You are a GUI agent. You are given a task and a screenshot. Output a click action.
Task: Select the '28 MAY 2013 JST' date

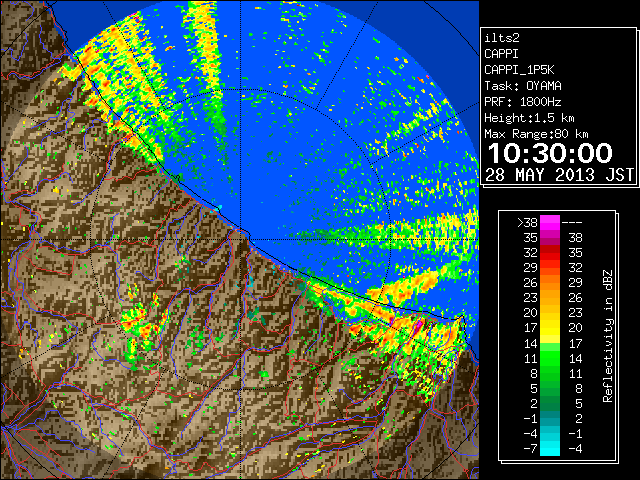[x=560, y=175]
